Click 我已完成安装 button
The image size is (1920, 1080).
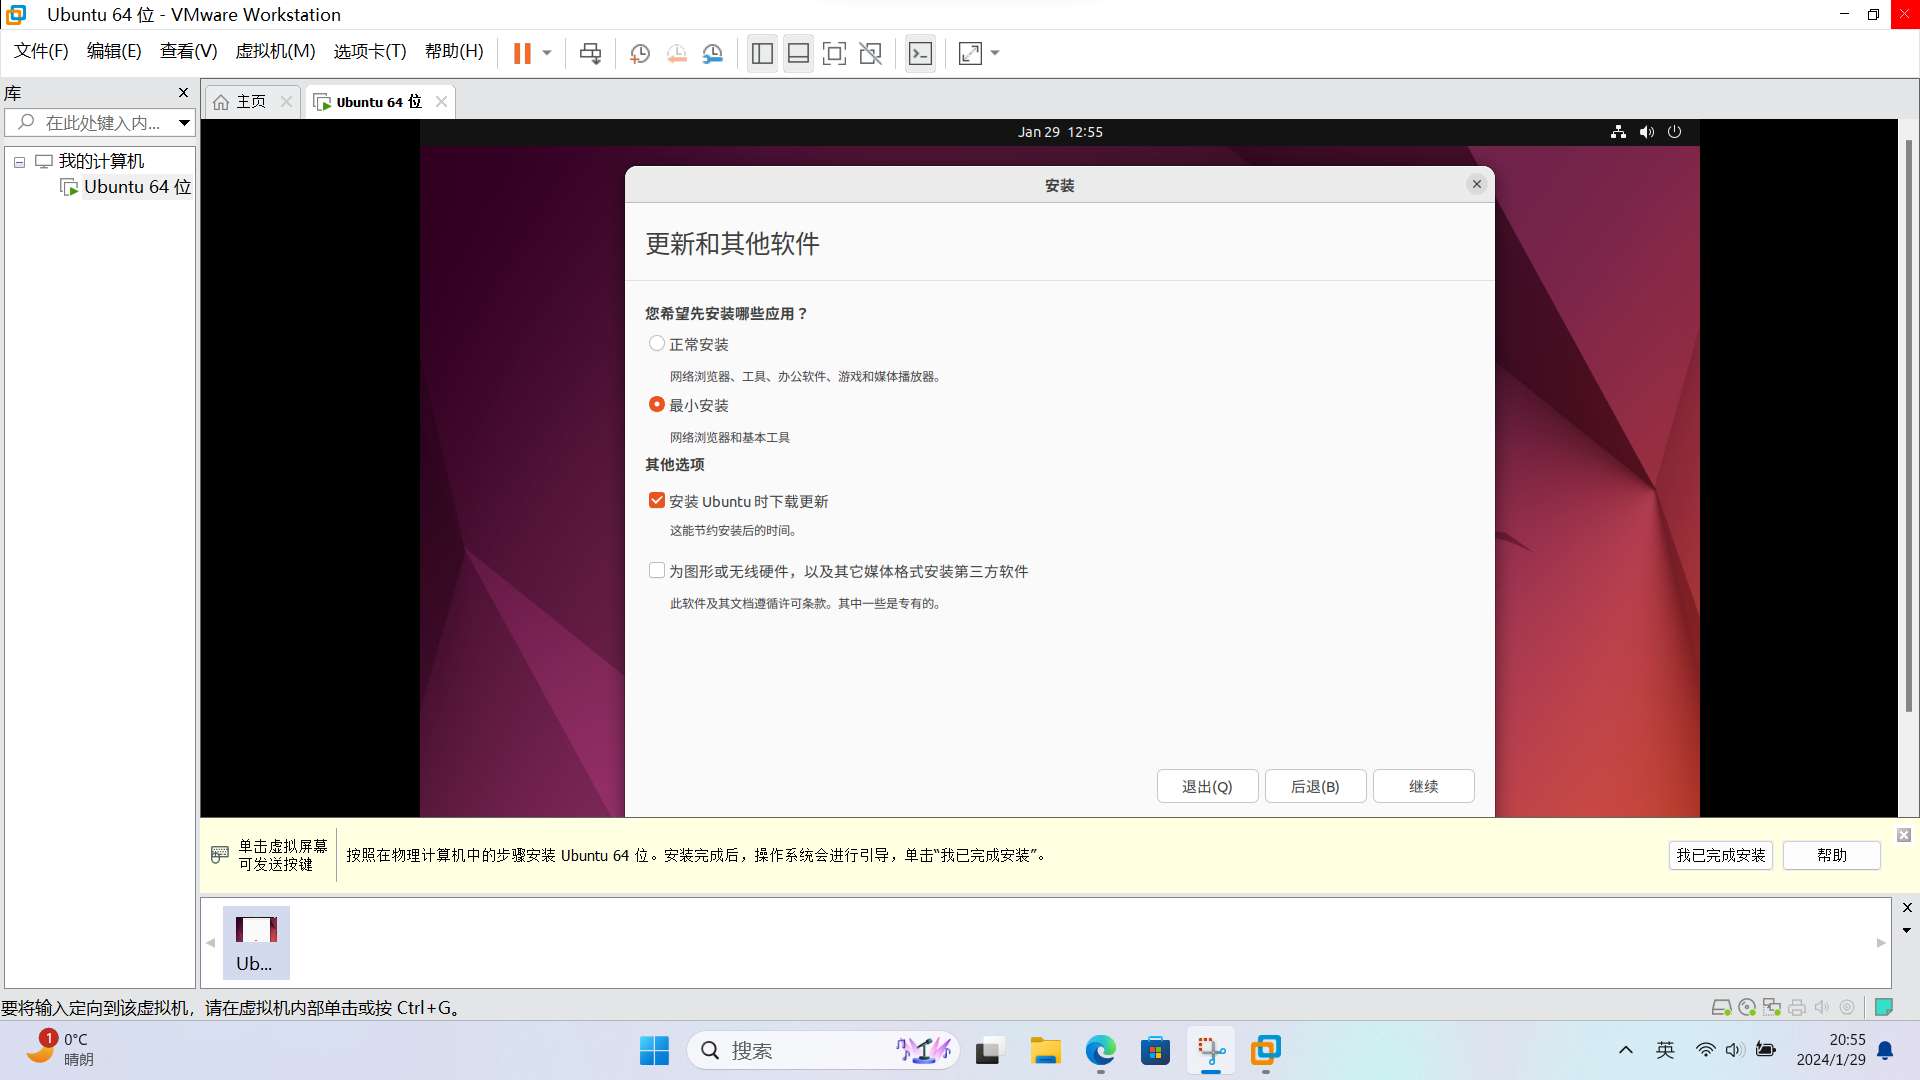point(1721,856)
